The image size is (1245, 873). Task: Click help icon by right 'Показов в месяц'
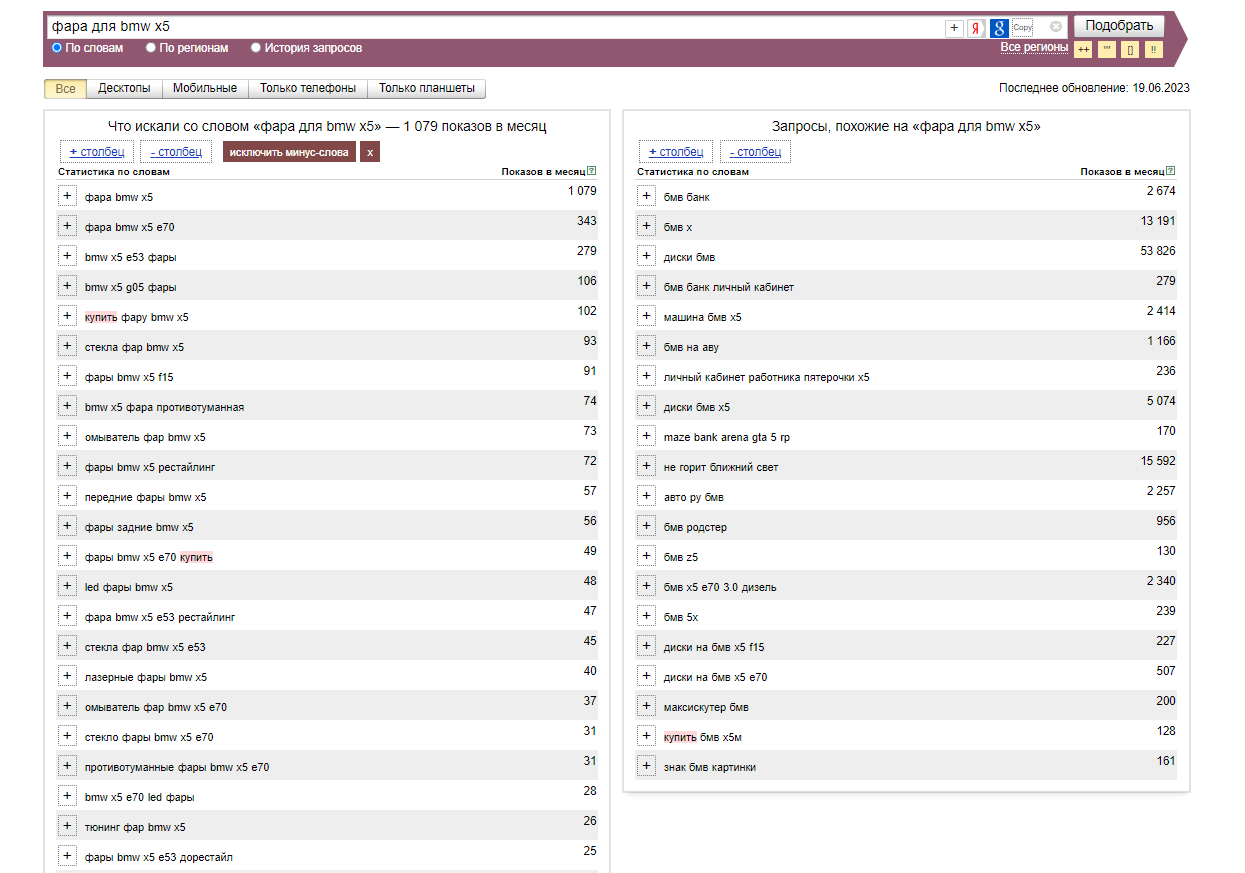tap(1171, 171)
